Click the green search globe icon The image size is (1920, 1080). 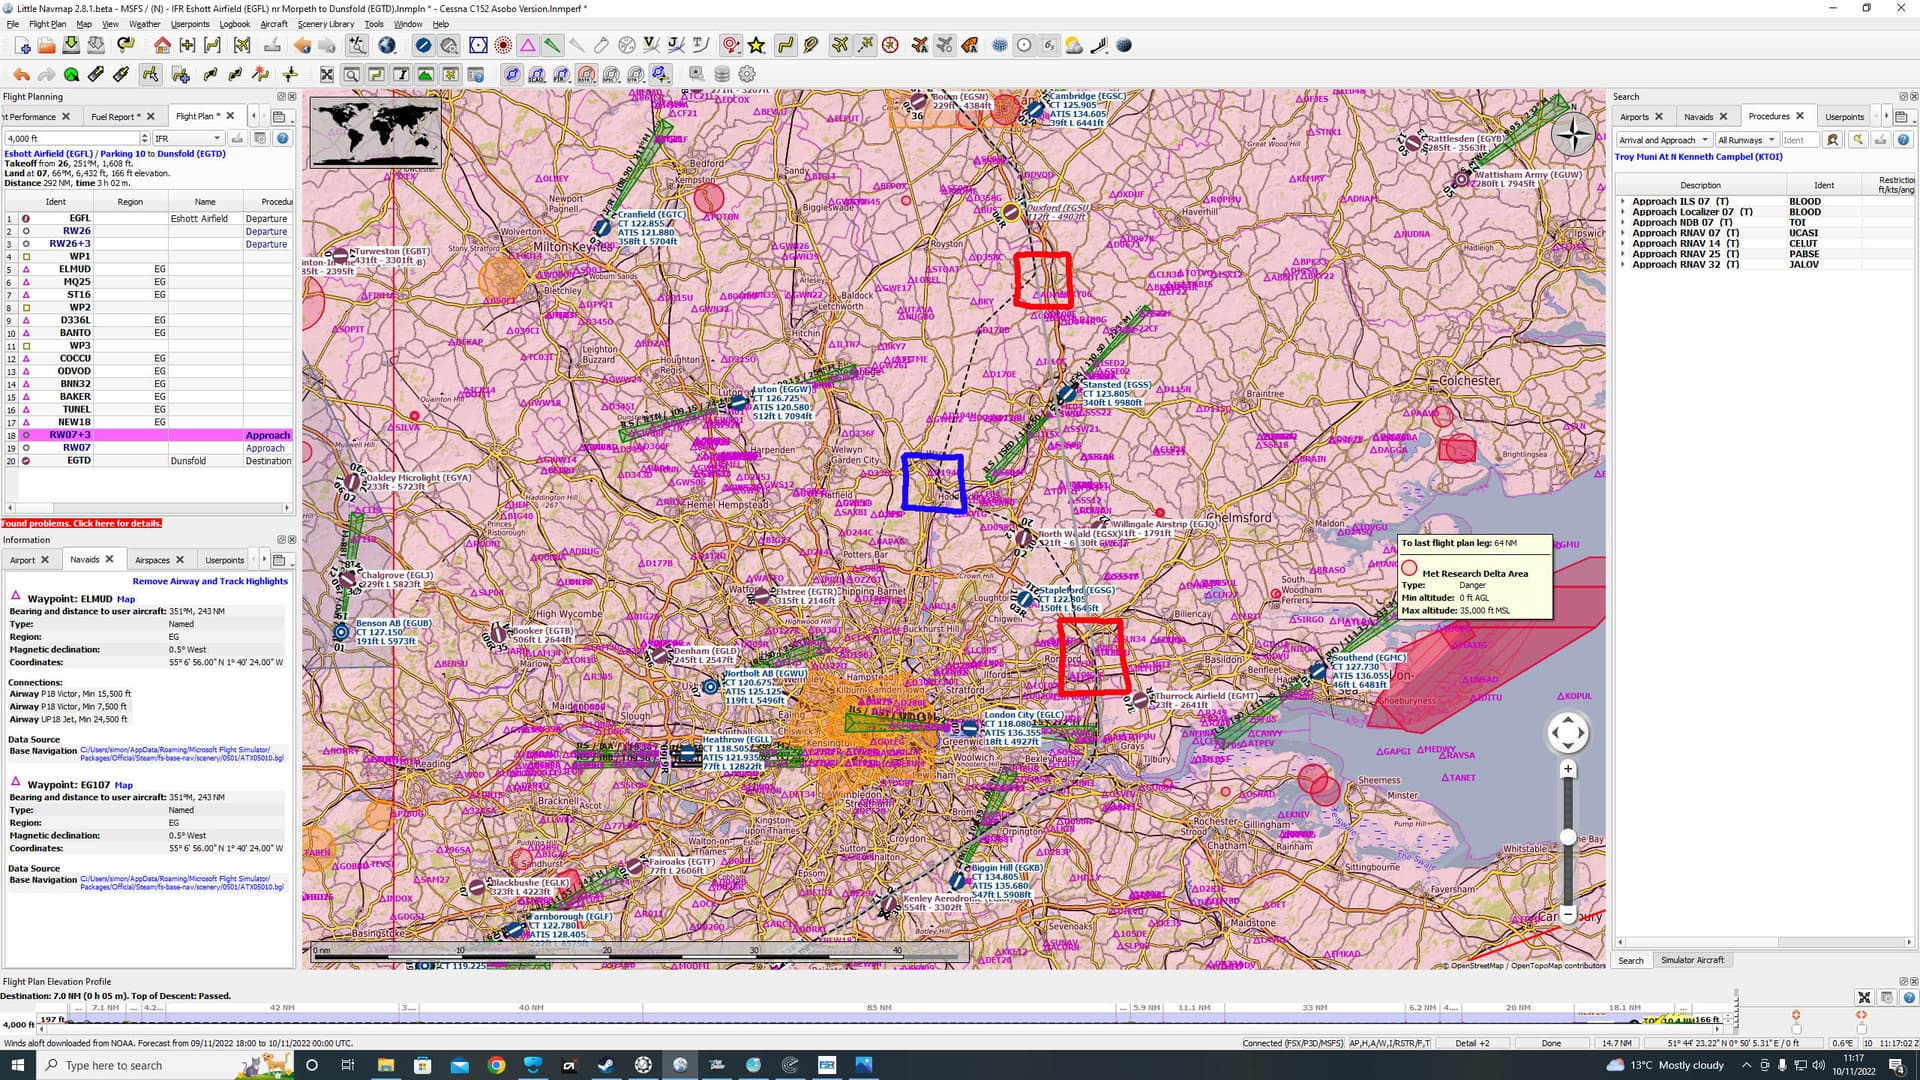[x=70, y=74]
